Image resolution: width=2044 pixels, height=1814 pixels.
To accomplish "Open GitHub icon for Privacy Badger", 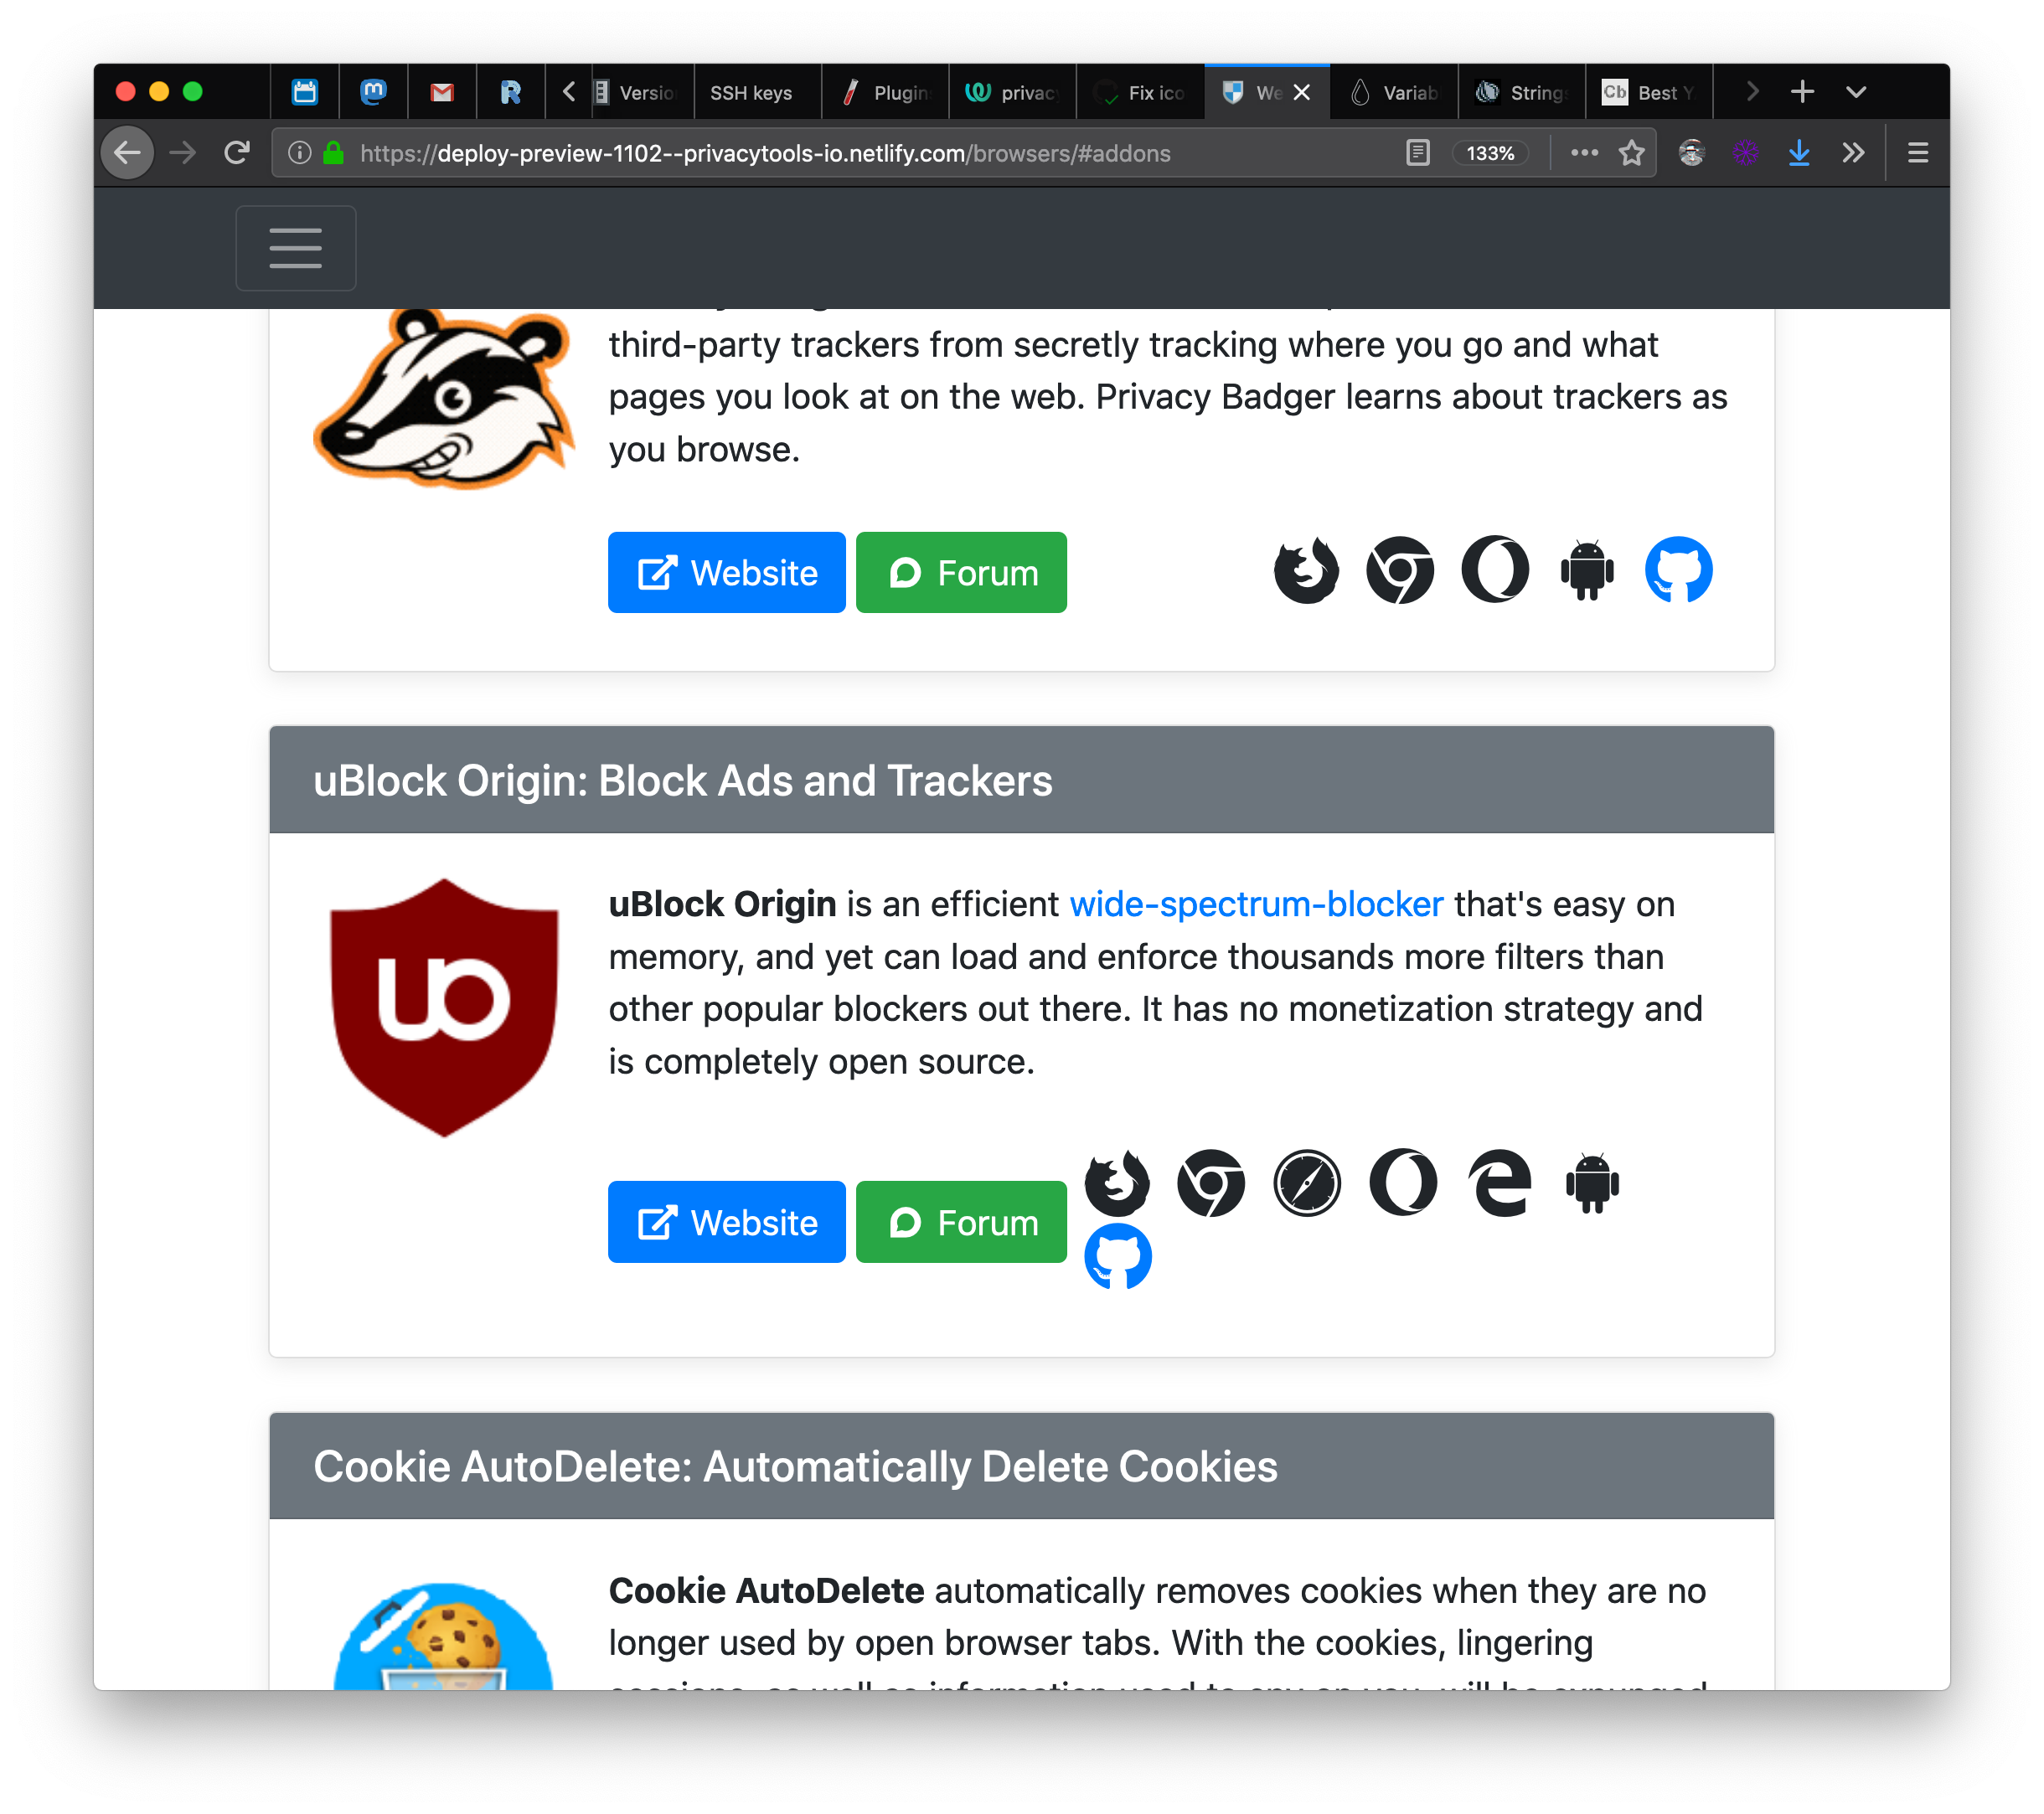I will pyautogui.click(x=1678, y=571).
